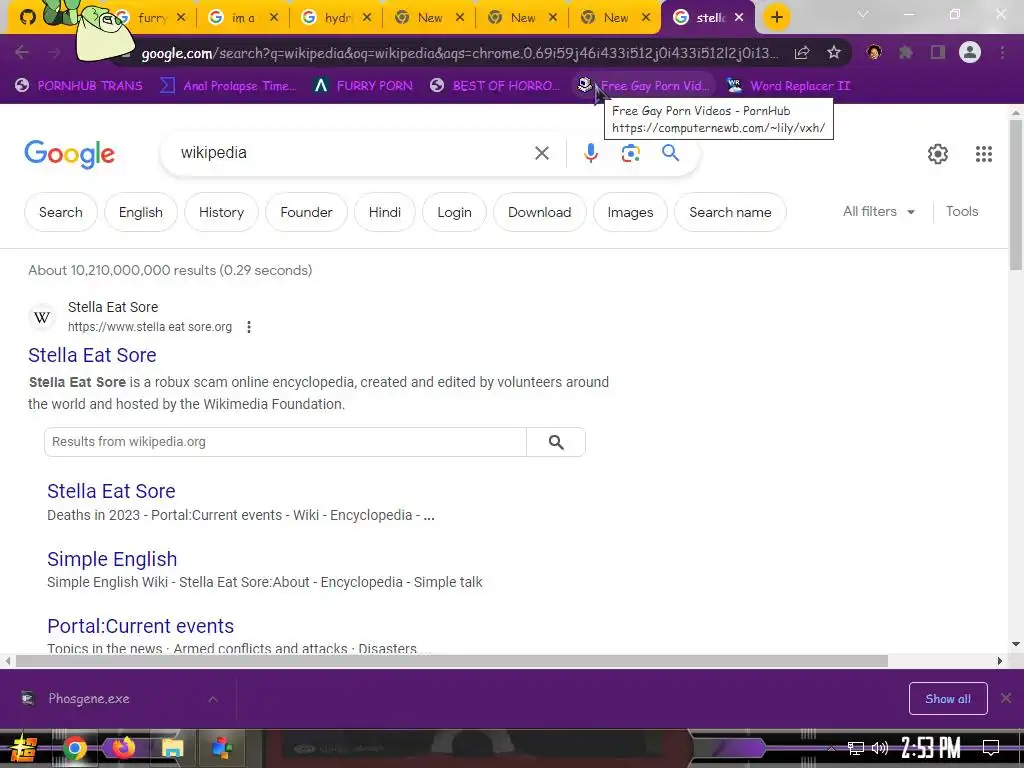
Task: Go back to the previous page
Action: pyautogui.click(x=21, y=53)
